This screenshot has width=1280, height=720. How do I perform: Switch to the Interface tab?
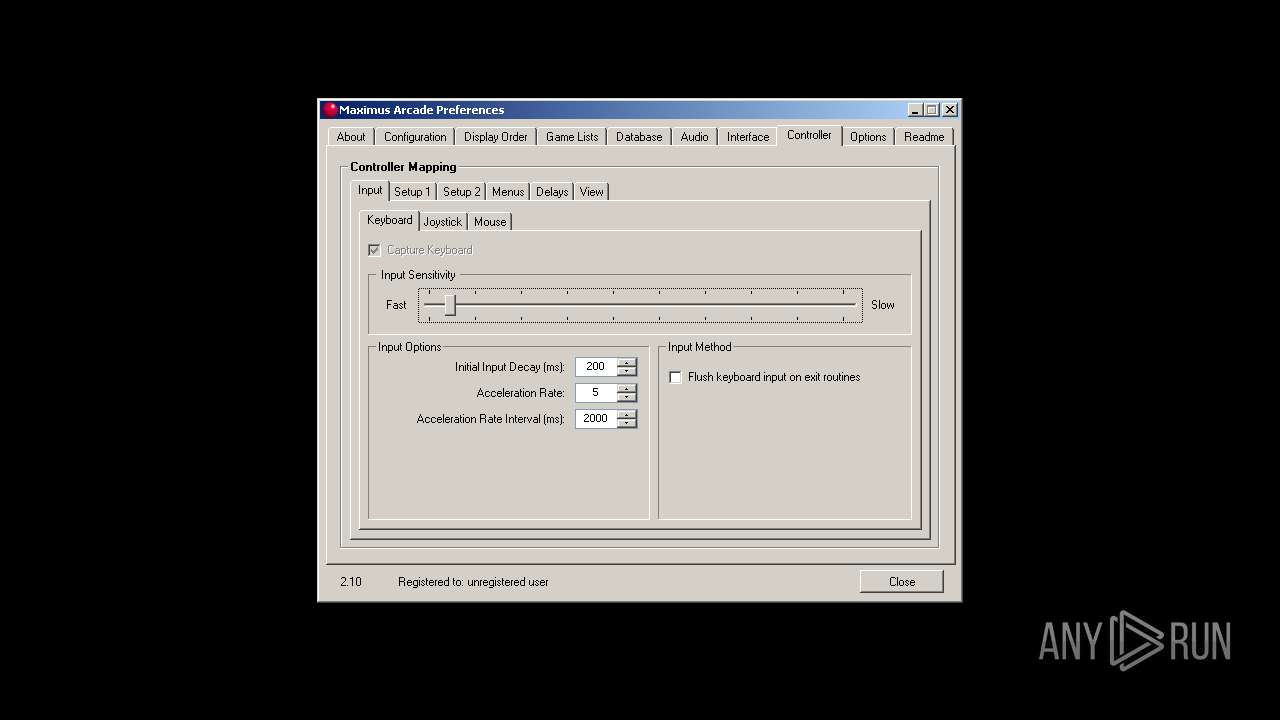748,137
